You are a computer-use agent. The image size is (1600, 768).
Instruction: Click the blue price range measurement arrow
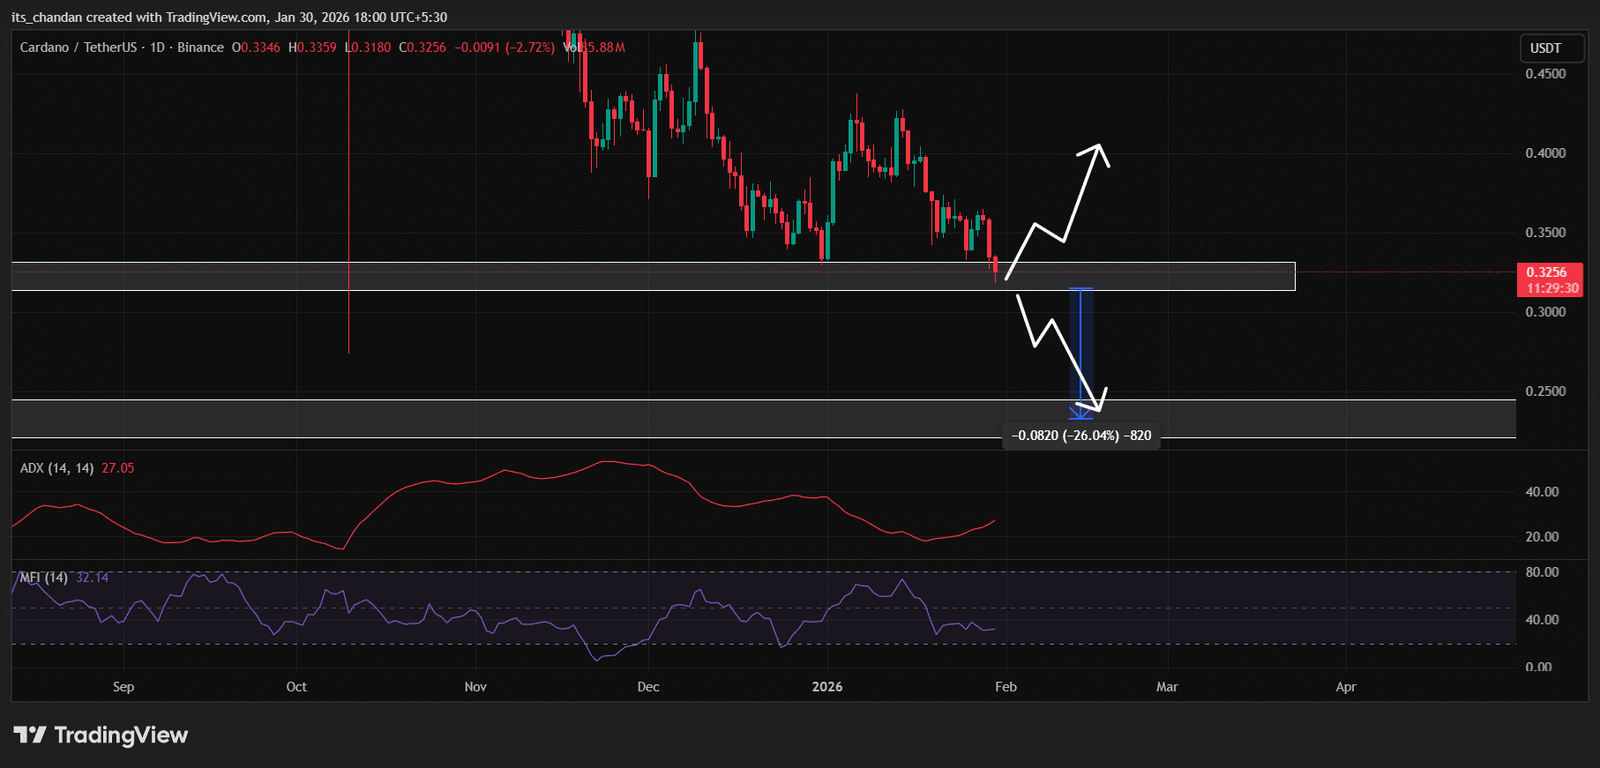[1080, 350]
